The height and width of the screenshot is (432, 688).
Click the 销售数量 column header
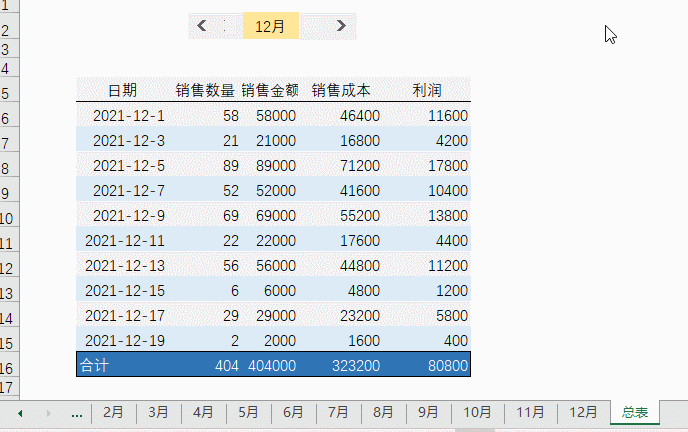(x=205, y=90)
